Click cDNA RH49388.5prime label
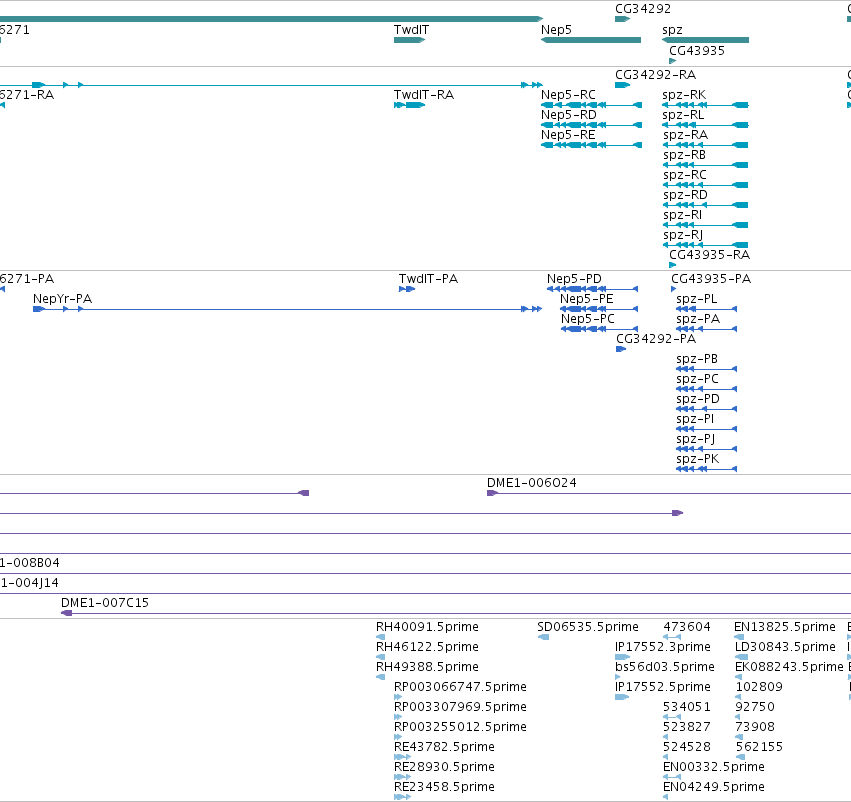851x802 pixels. 427,667
